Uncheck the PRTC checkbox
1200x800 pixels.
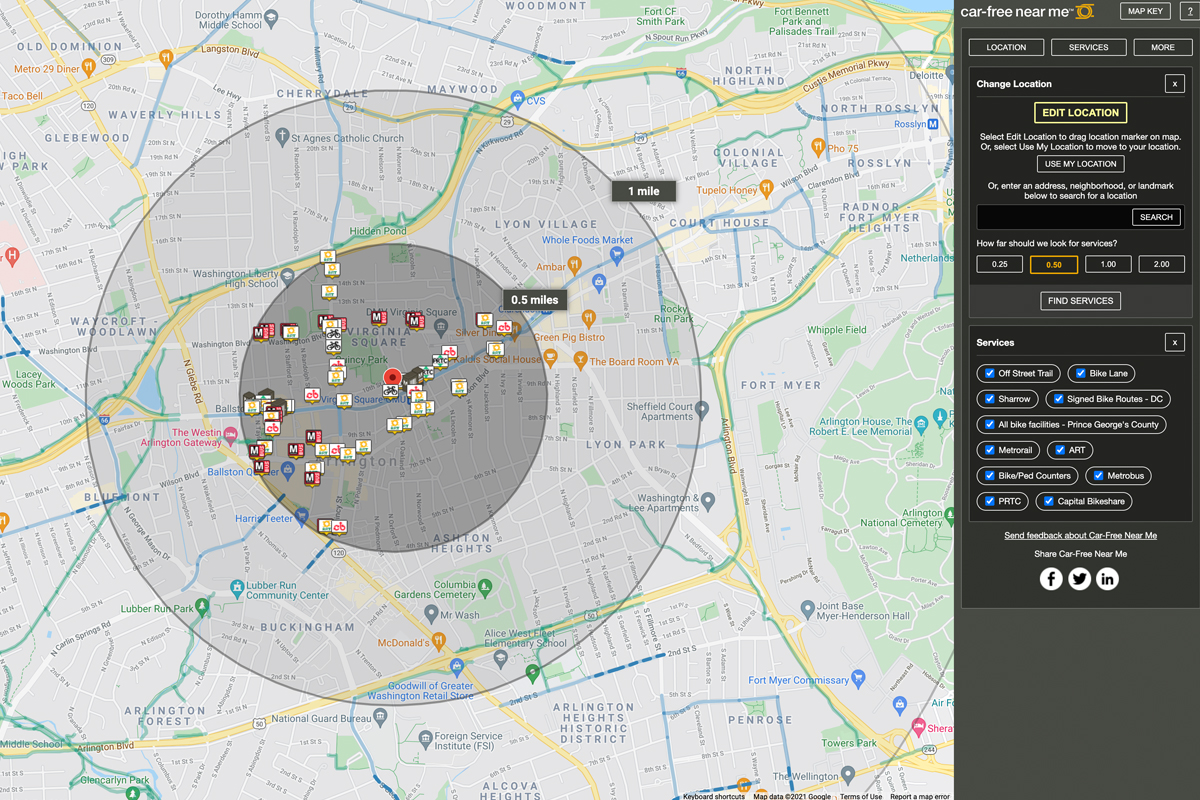(x=990, y=502)
